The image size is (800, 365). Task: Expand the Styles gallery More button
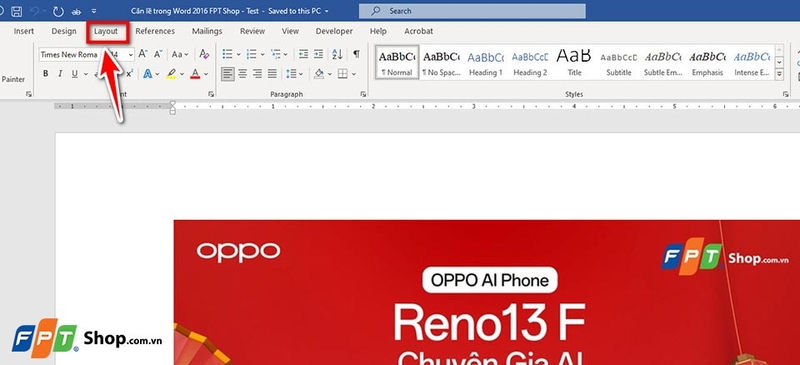[x=779, y=75]
